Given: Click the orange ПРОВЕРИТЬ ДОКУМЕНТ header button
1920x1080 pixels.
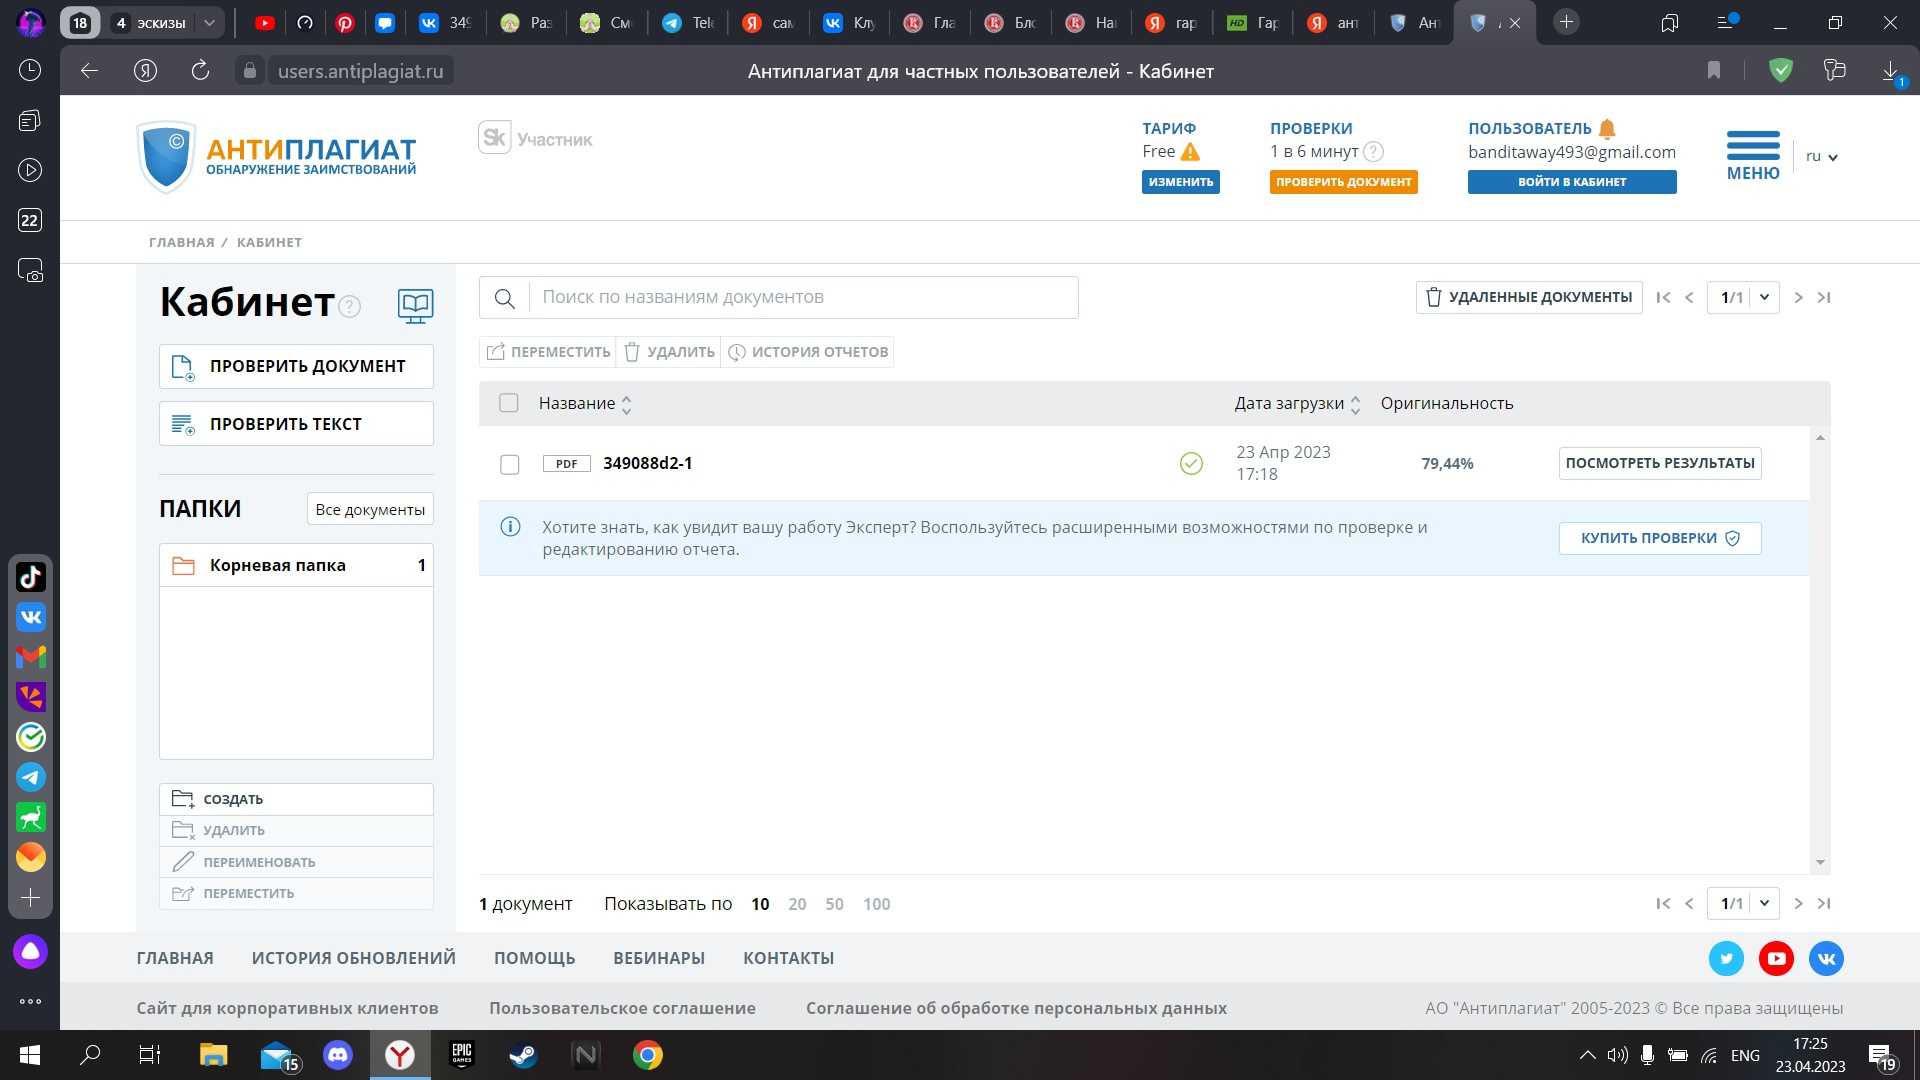Looking at the screenshot, I should coord(1343,182).
